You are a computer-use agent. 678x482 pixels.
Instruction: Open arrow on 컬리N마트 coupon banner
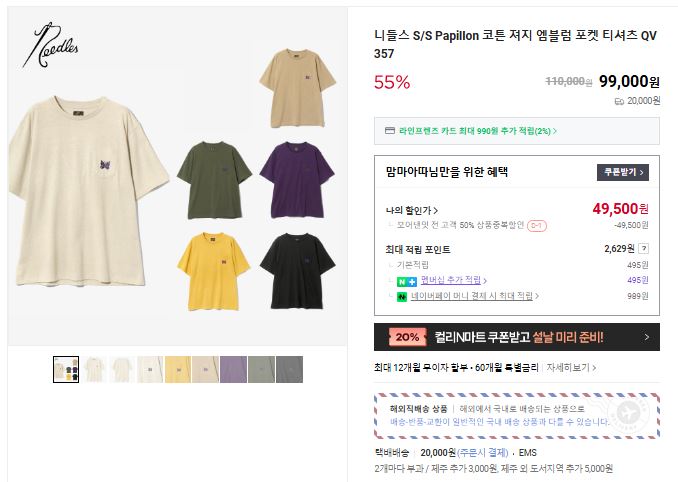click(647, 338)
